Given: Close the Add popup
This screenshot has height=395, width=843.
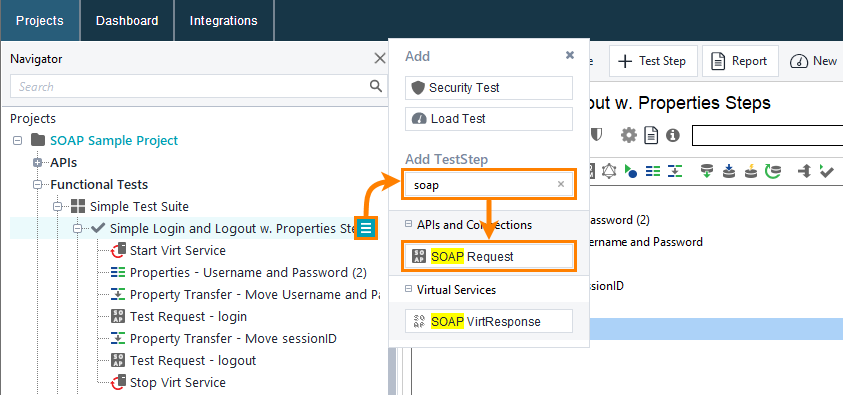Looking at the screenshot, I should [x=570, y=55].
